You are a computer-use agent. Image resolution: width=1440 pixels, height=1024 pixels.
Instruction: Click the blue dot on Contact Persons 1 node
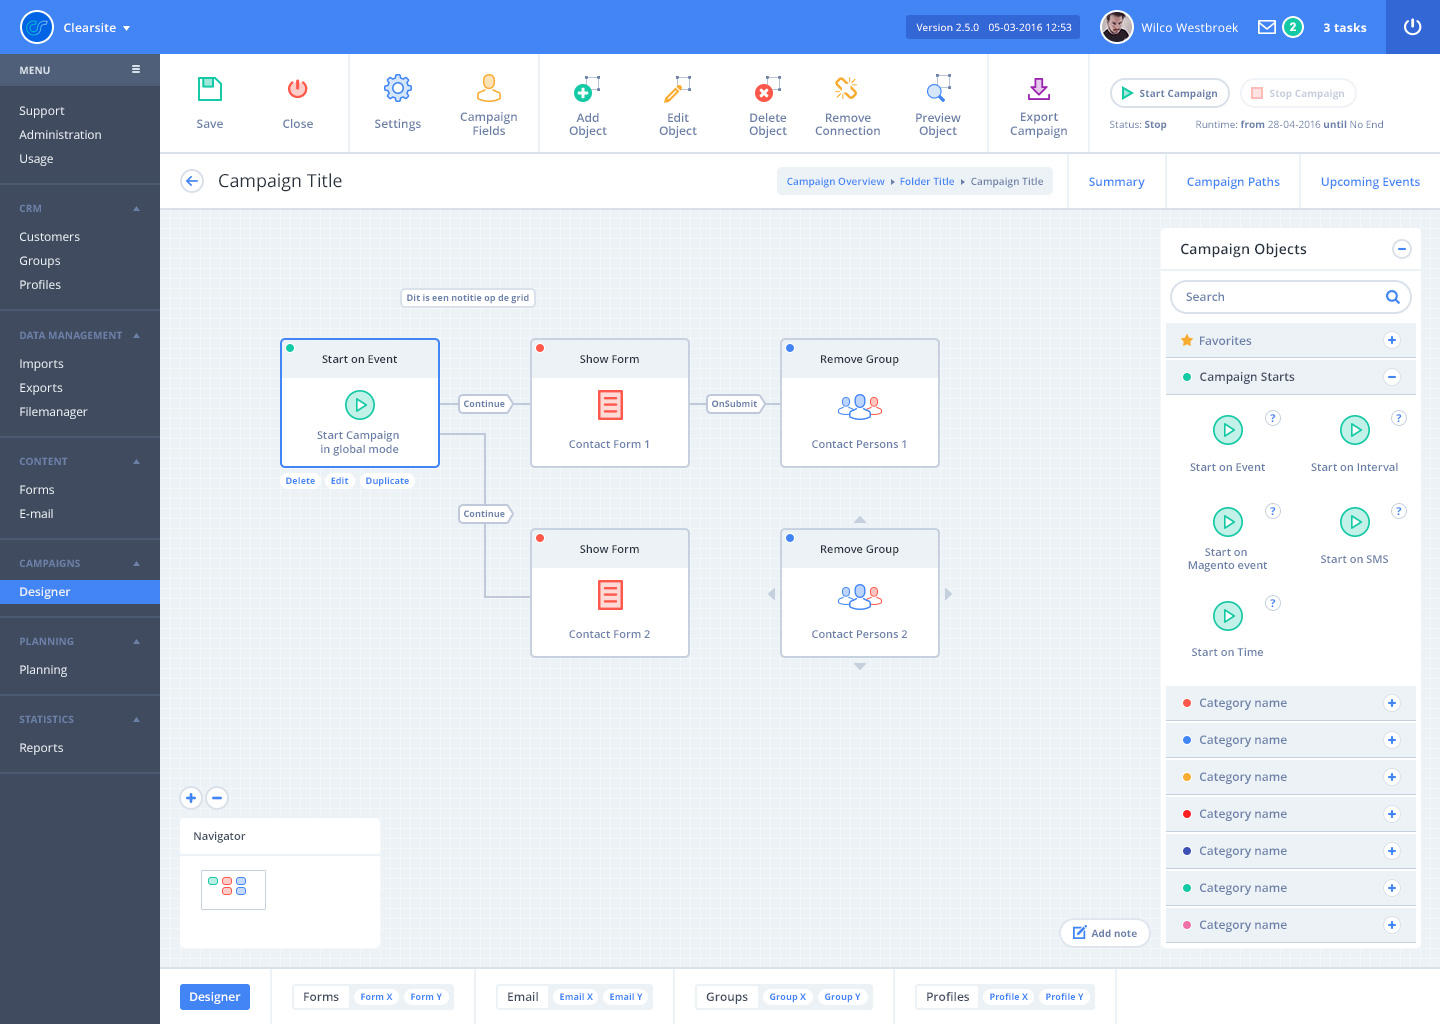click(x=790, y=348)
